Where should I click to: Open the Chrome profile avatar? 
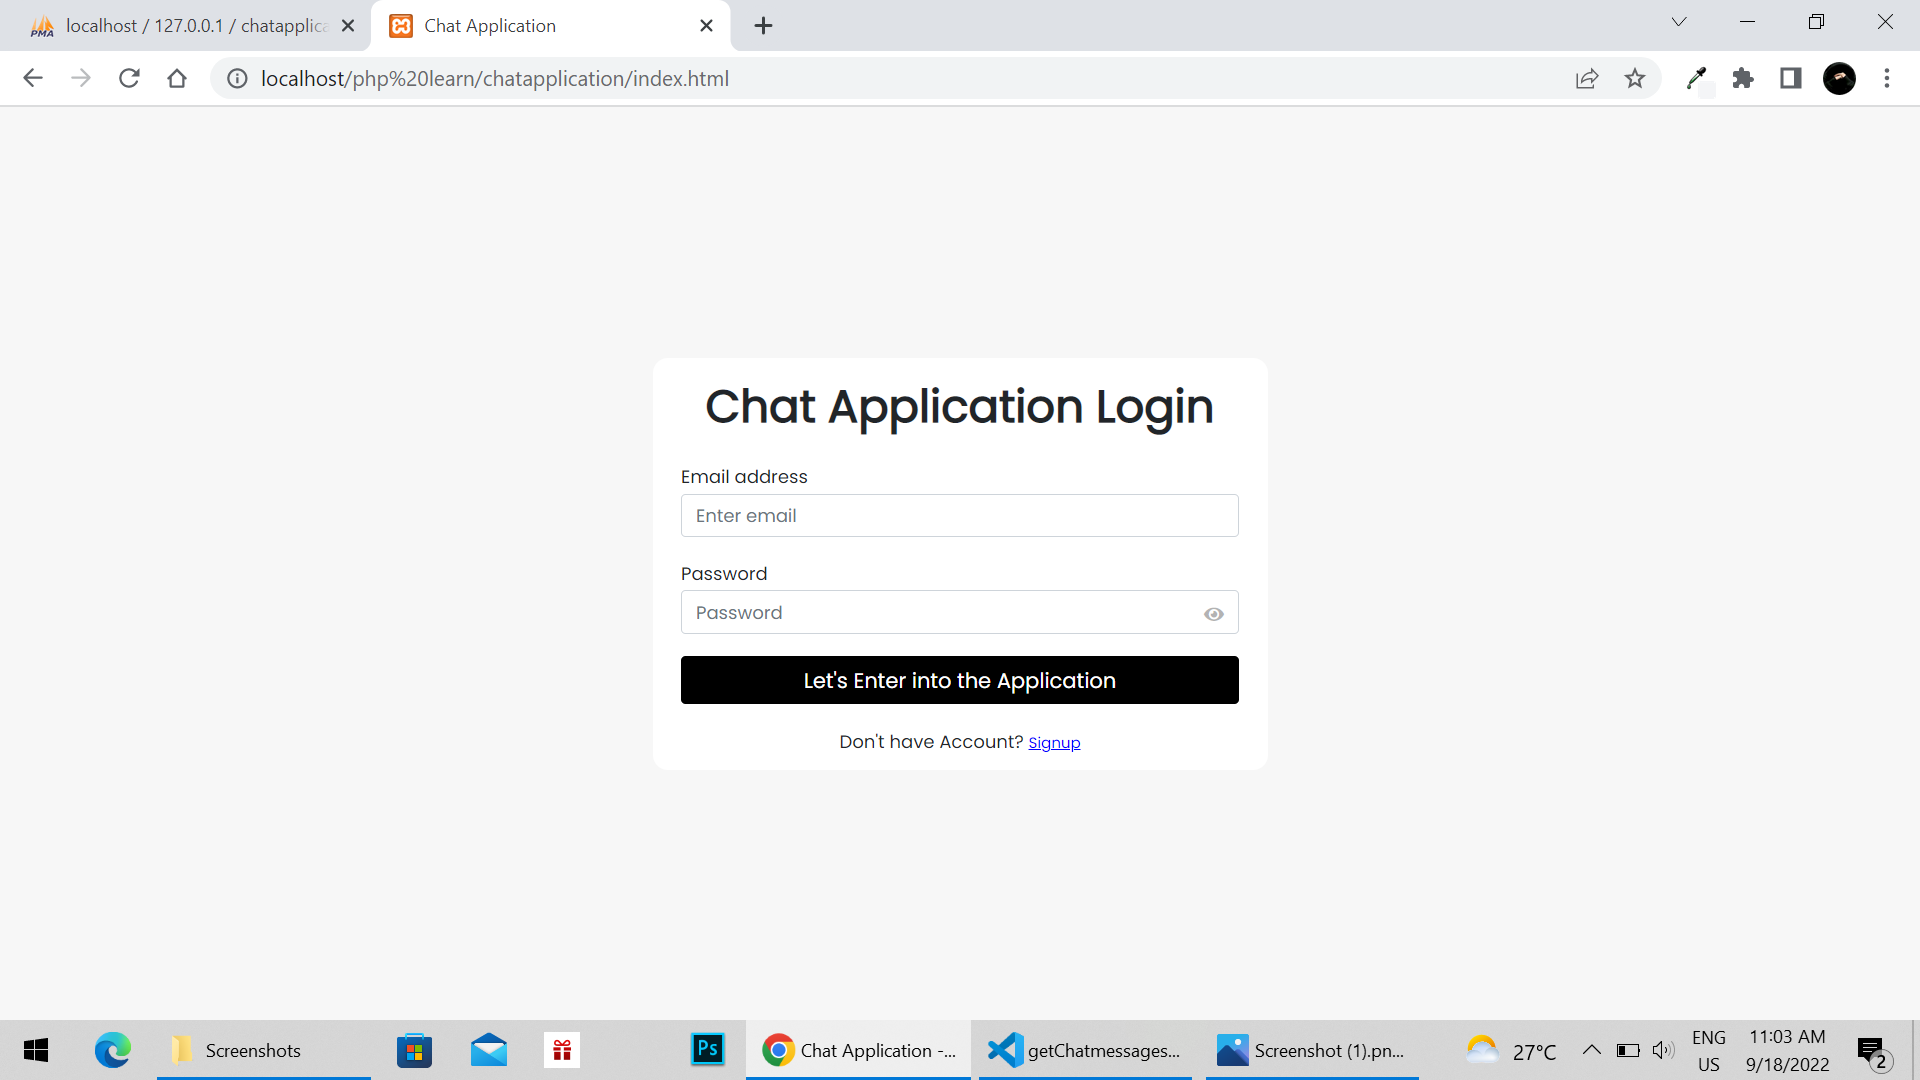click(1839, 78)
